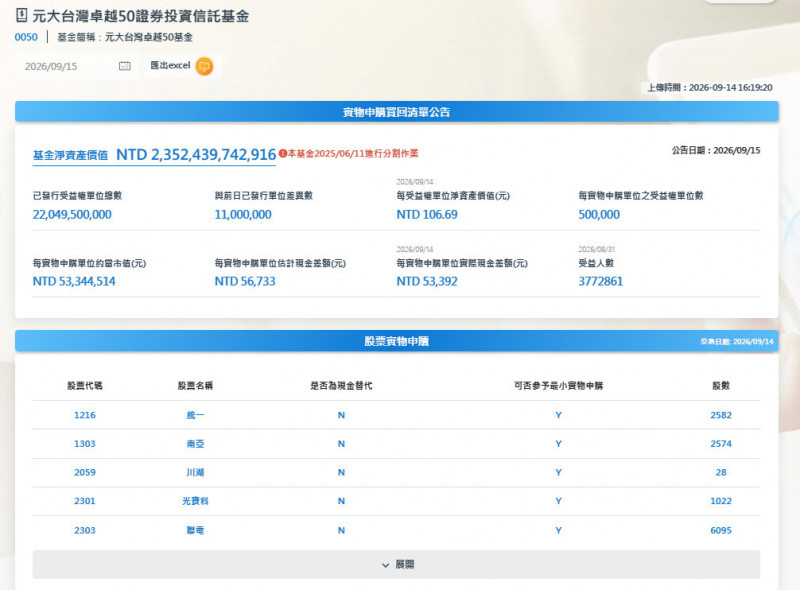Click share count 28 in 川湖 row
800x590 pixels.
(721, 472)
